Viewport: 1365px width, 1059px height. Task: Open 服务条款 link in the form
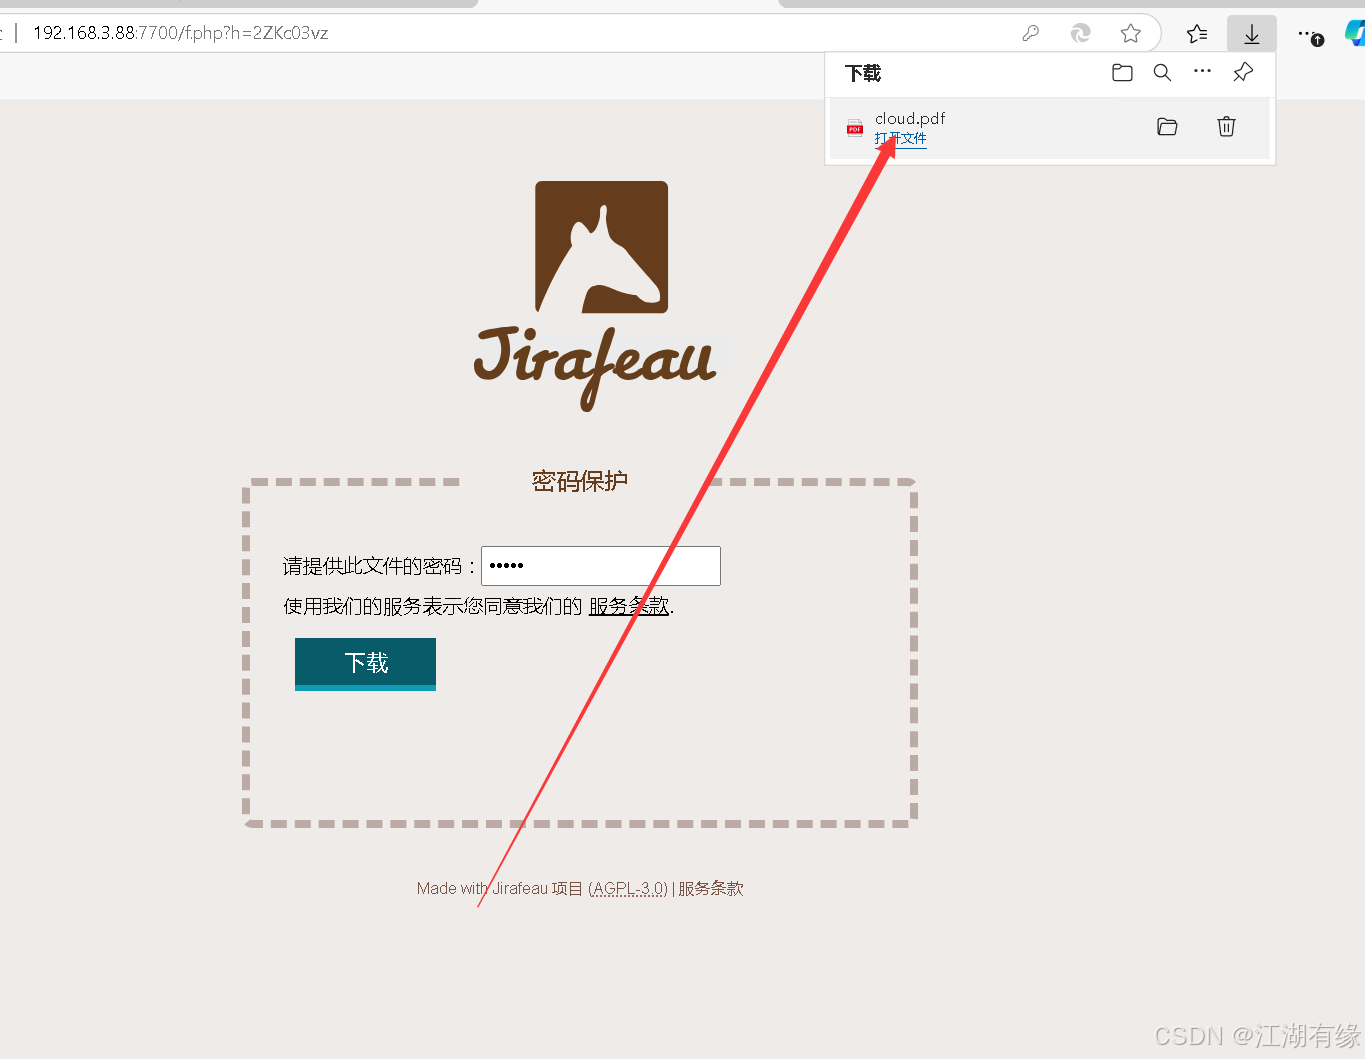coord(629,606)
